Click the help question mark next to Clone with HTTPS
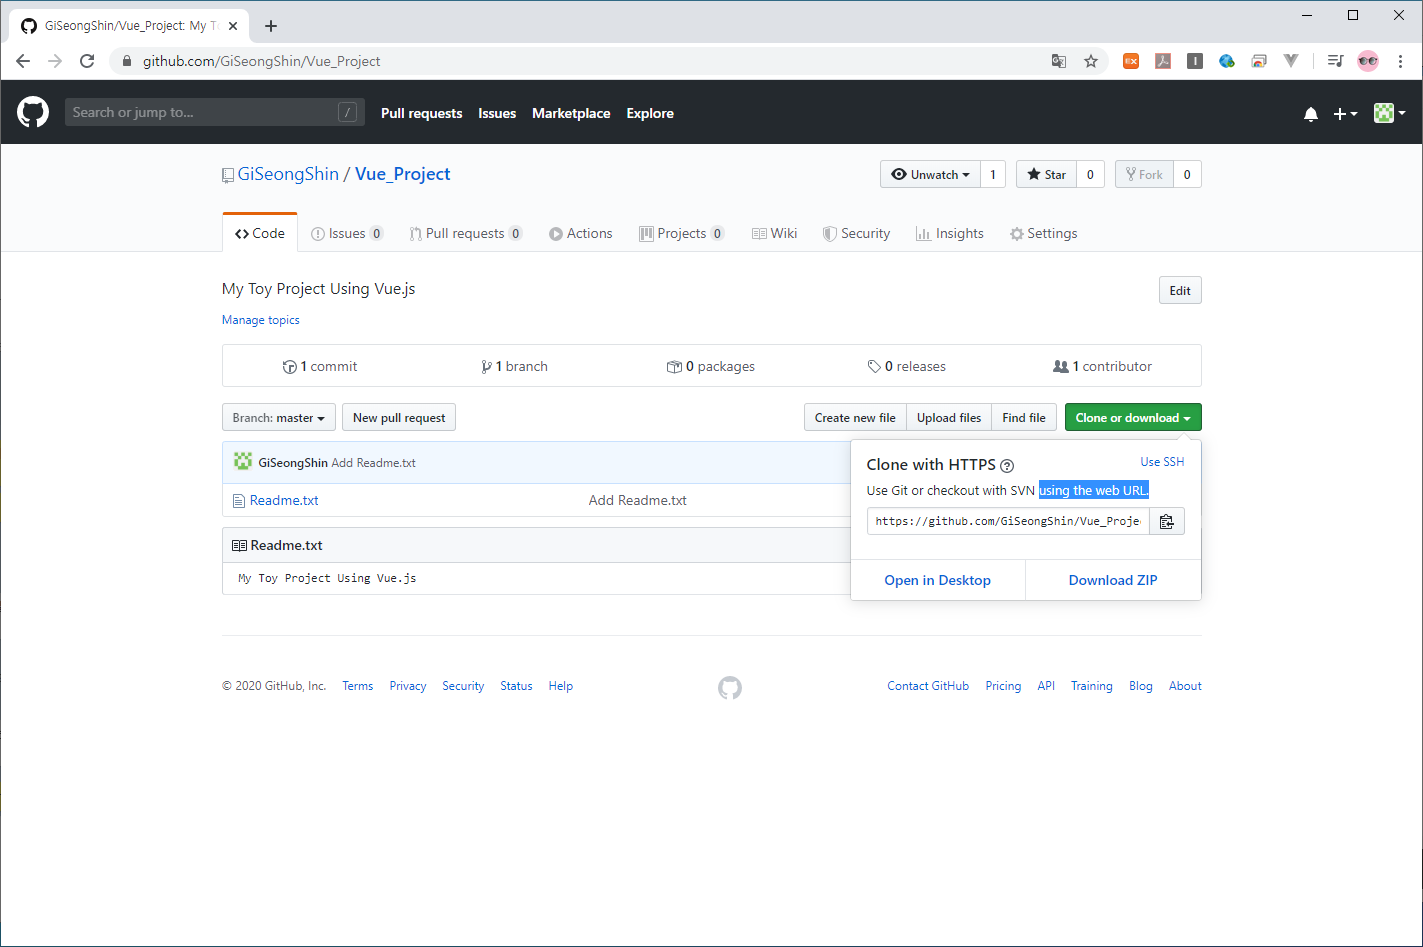1423x947 pixels. [1007, 465]
